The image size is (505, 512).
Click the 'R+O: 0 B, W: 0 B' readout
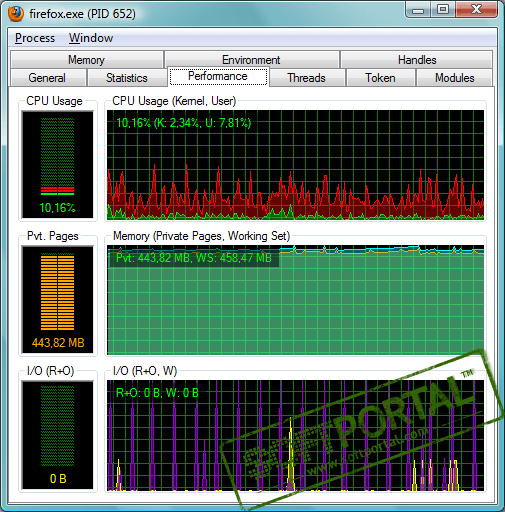157,393
